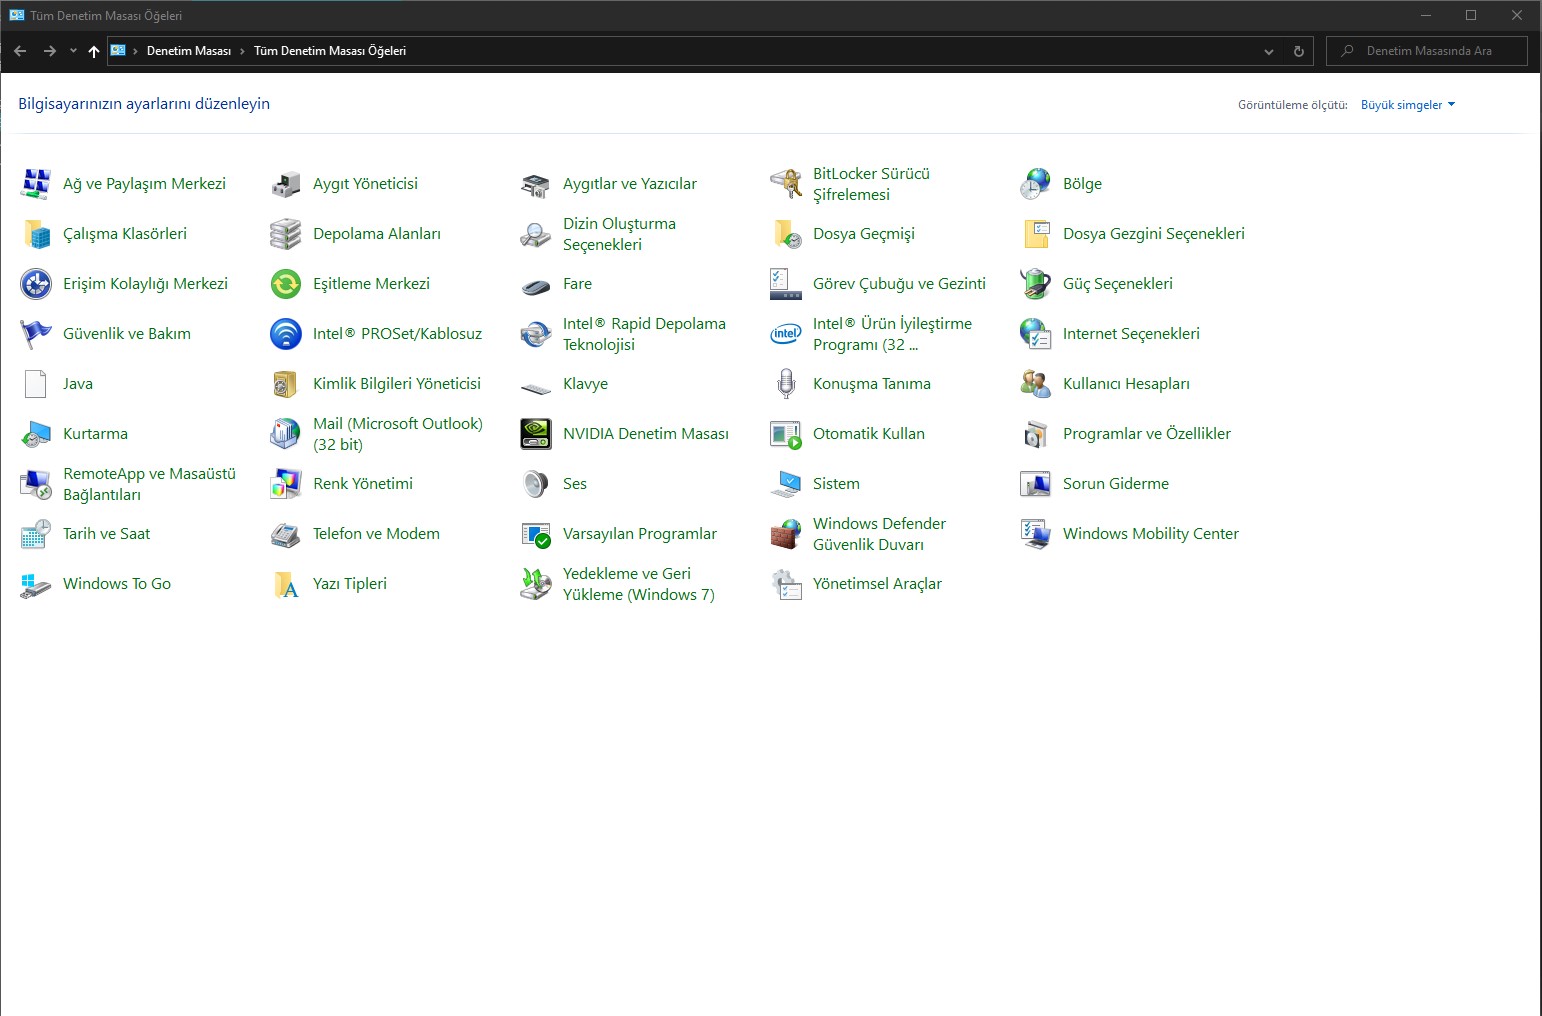Open the Ses speaker icon

[x=536, y=484]
